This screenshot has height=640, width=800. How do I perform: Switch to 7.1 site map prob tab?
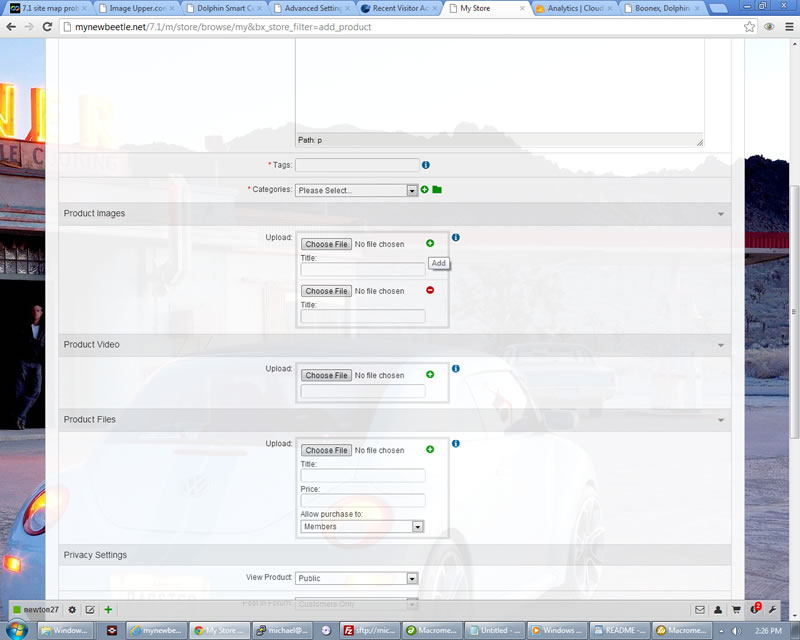tap(48, 8)
